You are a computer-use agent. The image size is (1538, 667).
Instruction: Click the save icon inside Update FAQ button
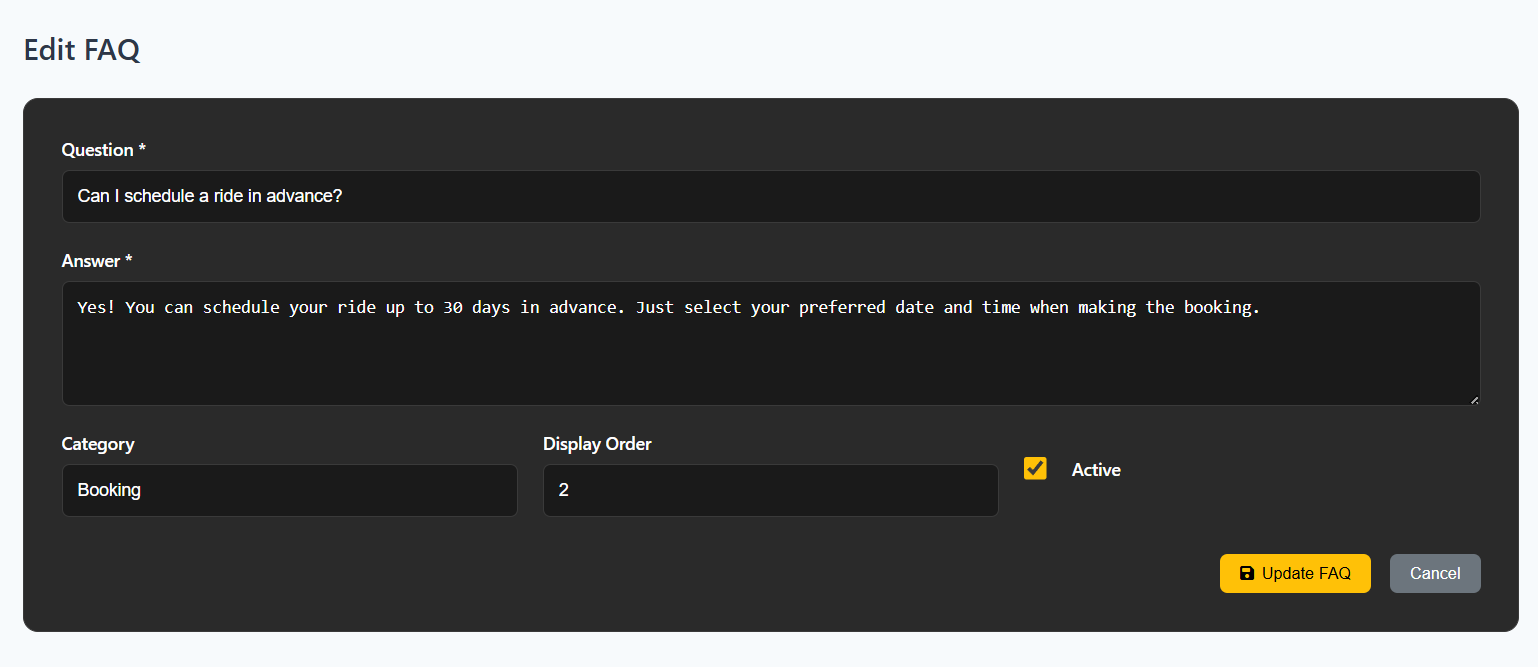point(1247,573)
